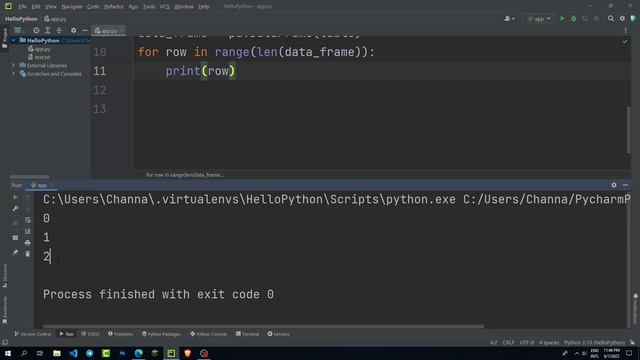Click Python 3.10 interpreter in status bar
This screenshot has height=360, width=640.
(594, 342)
